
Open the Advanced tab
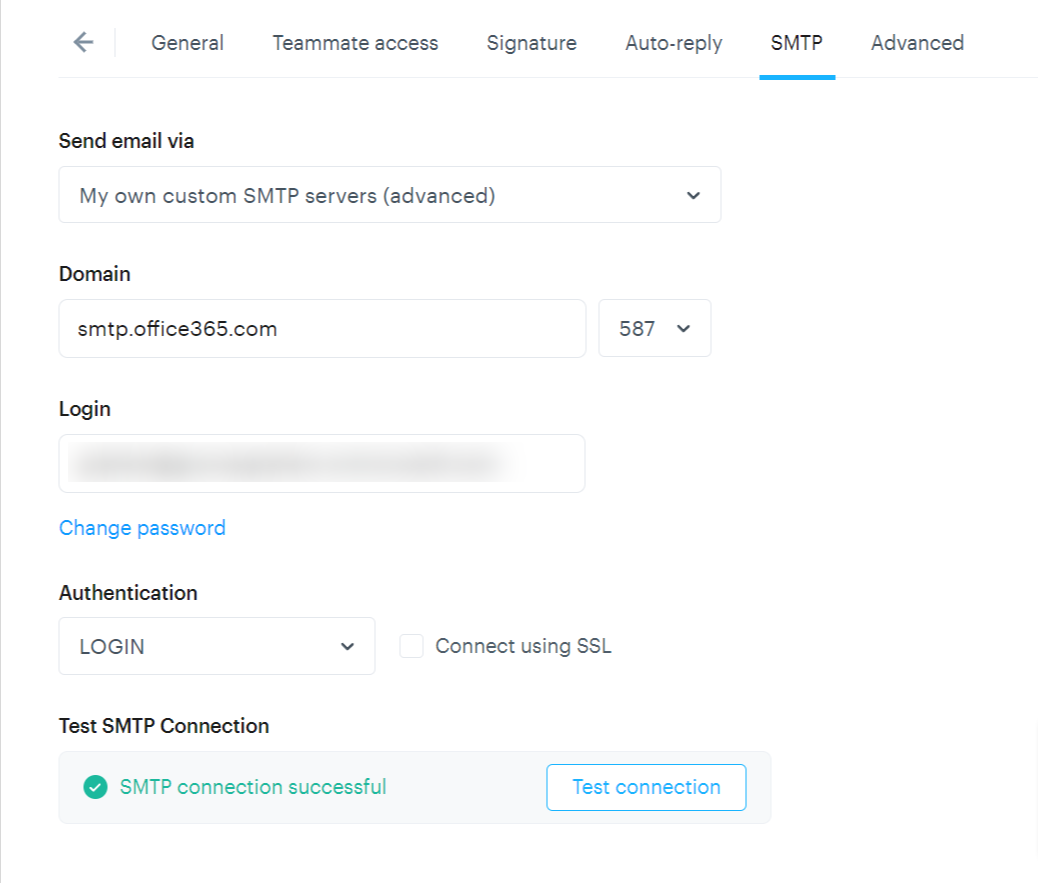917,43
